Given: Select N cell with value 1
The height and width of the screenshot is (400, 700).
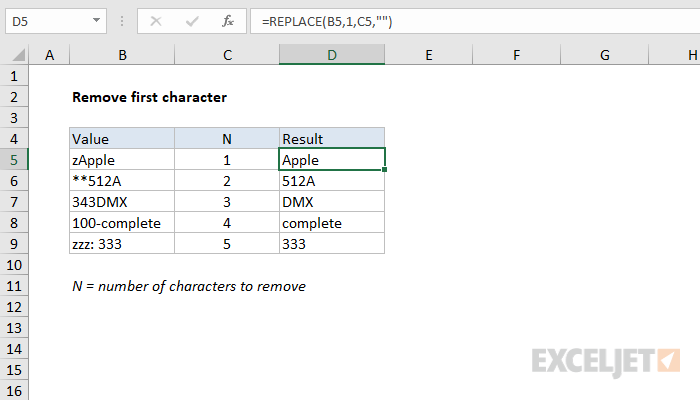Looking at the screenshot, I should pos(227,160).
